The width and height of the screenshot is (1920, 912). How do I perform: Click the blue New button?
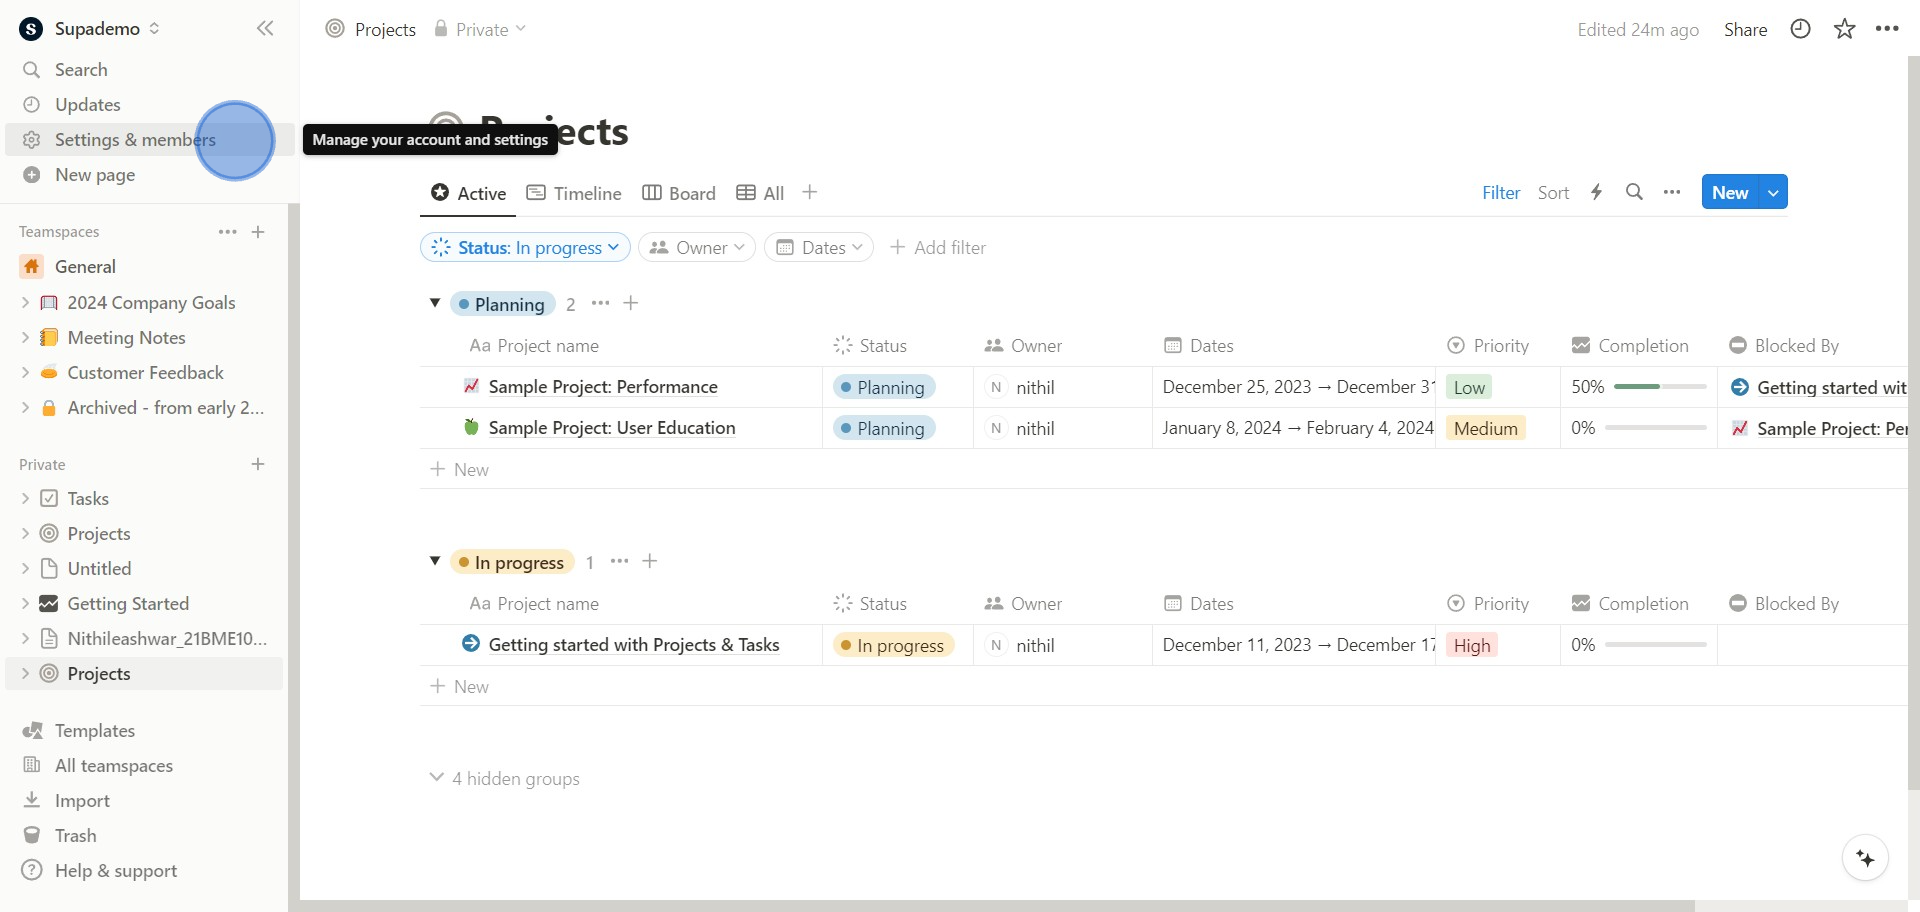click(1730, 192)
